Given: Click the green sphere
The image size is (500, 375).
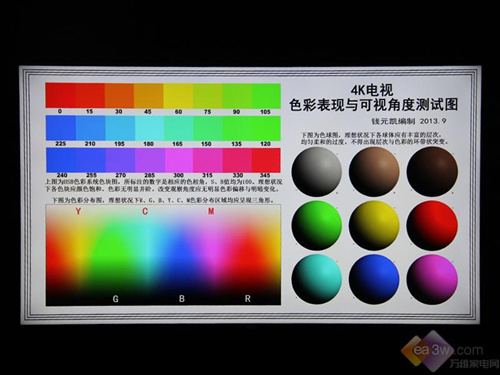Looking at the screenshot, I should point(317,226).
